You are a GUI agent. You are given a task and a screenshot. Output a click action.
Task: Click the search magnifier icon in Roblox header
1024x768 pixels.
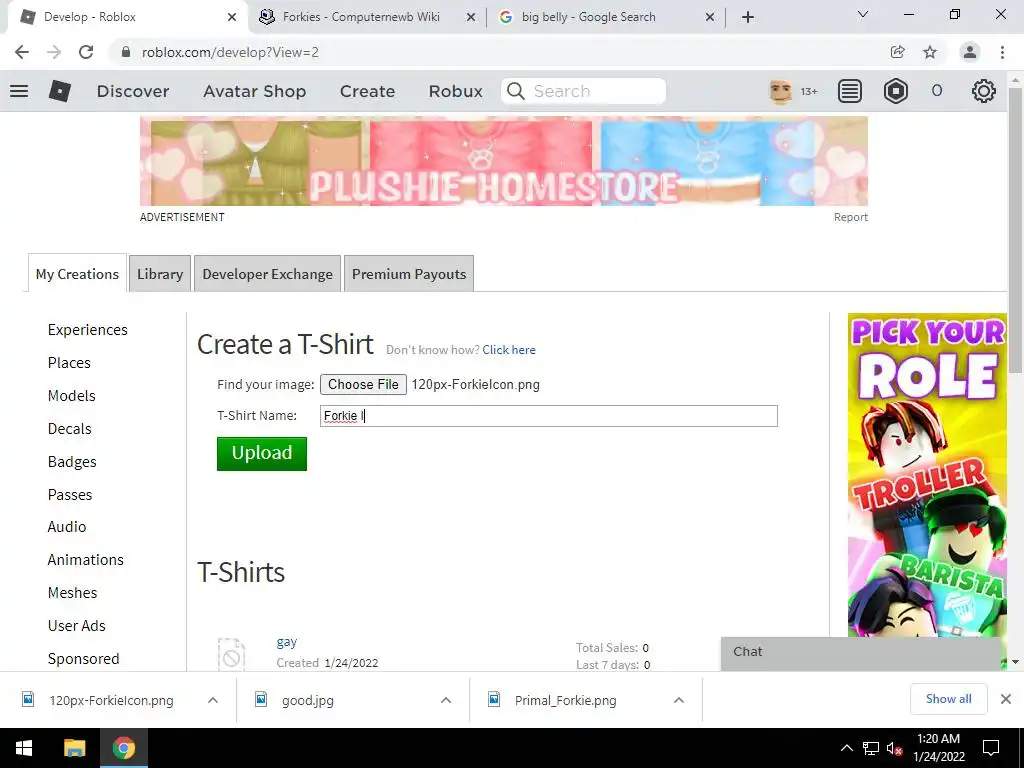click(516, 91)
